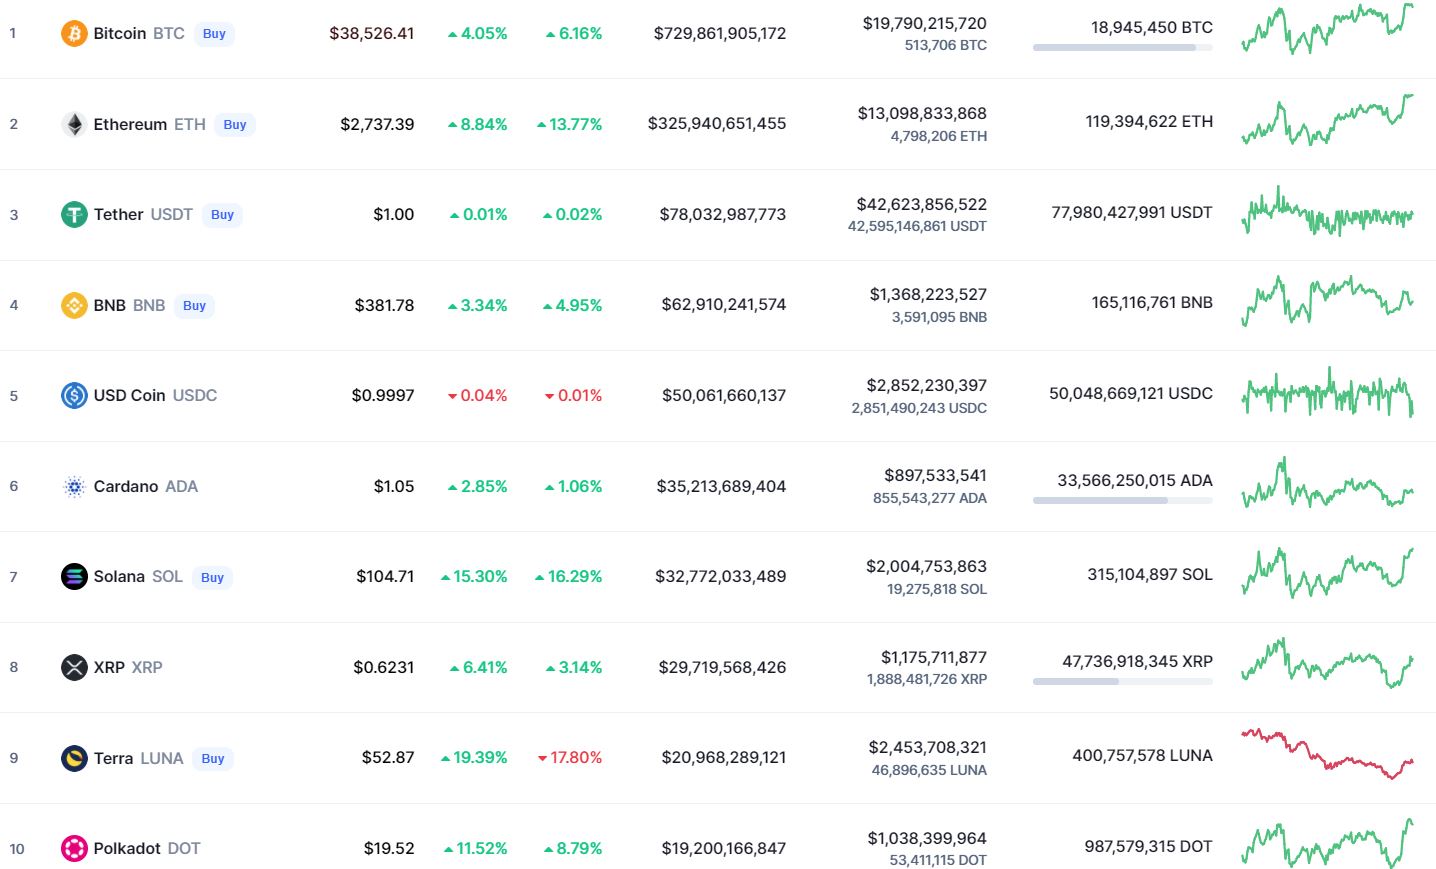Image resolution: width=1436 pixels, height=869 pixels.
Task: Open Terra's red 7-day price chart
Action: pyautogui.click(x=1327, y=753)
